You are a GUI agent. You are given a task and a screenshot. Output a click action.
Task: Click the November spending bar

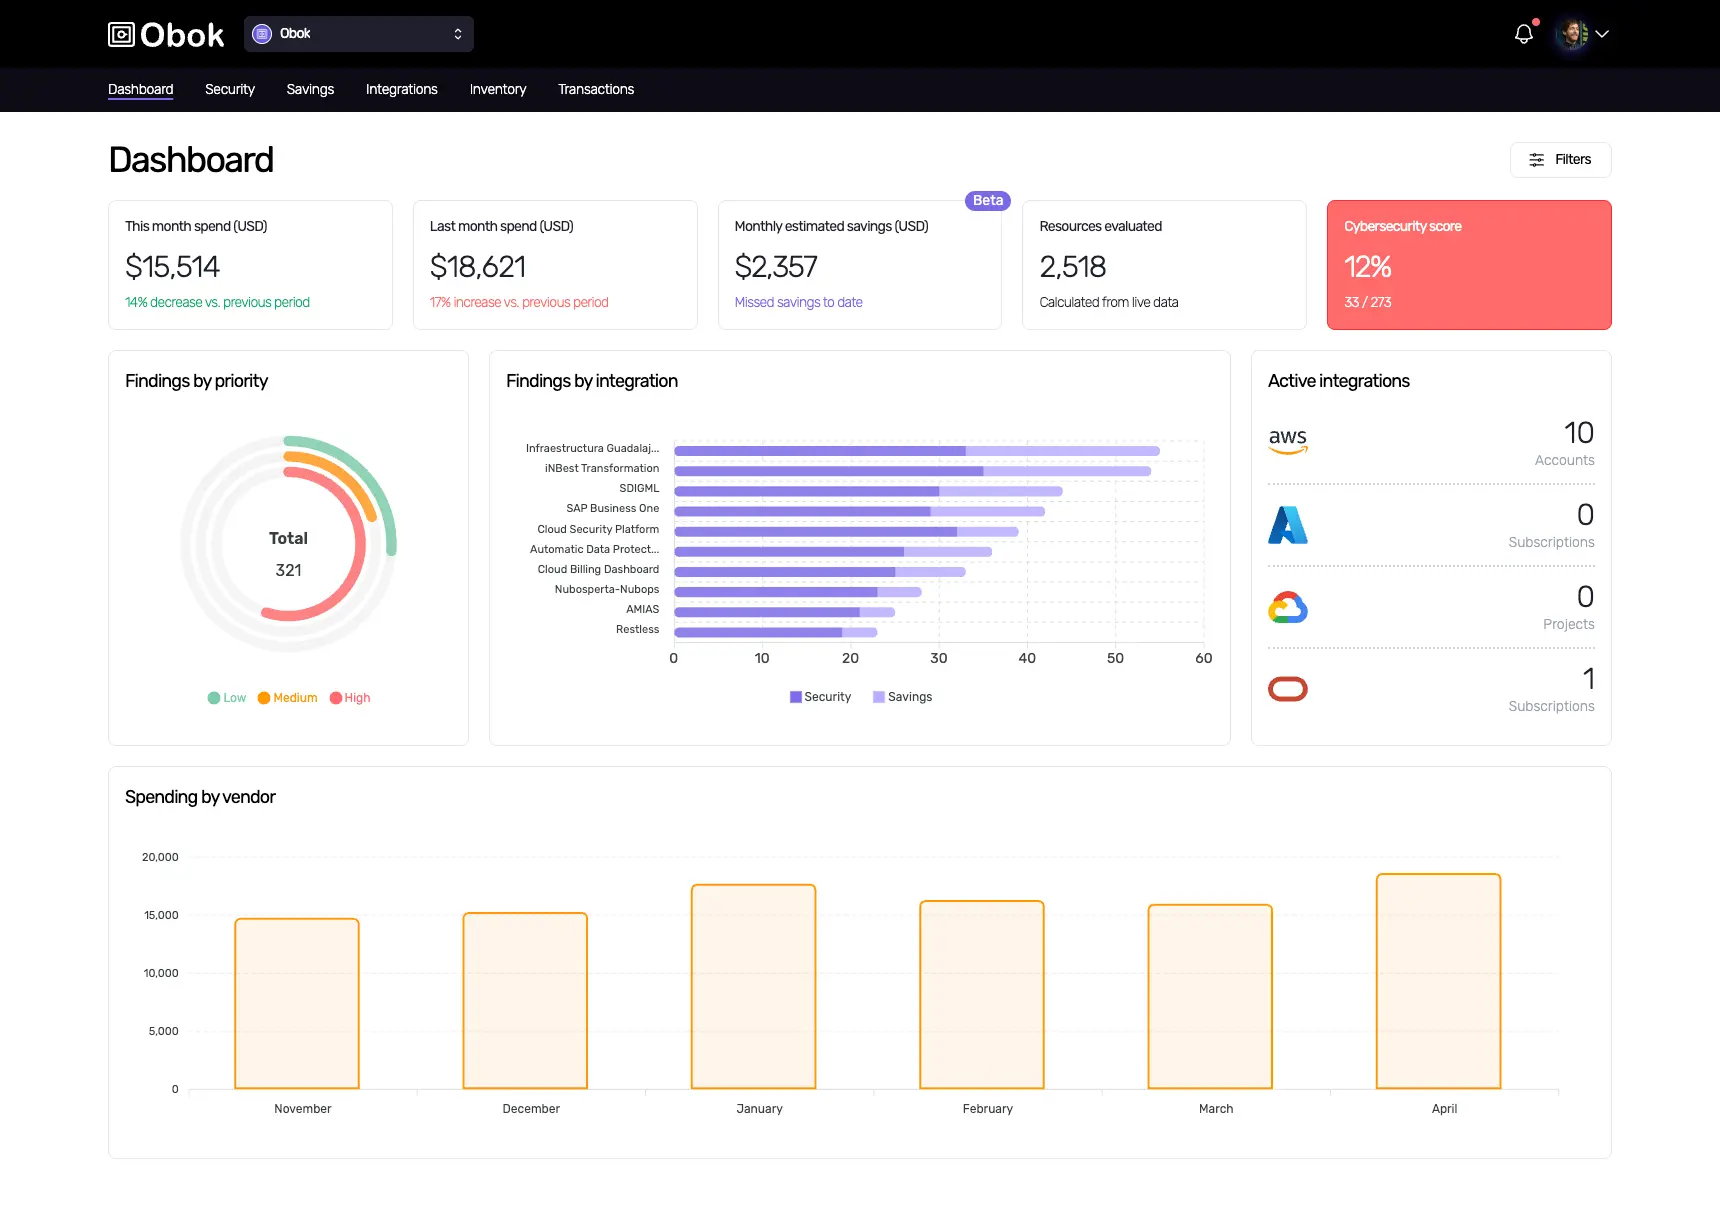click(297, 1003)
